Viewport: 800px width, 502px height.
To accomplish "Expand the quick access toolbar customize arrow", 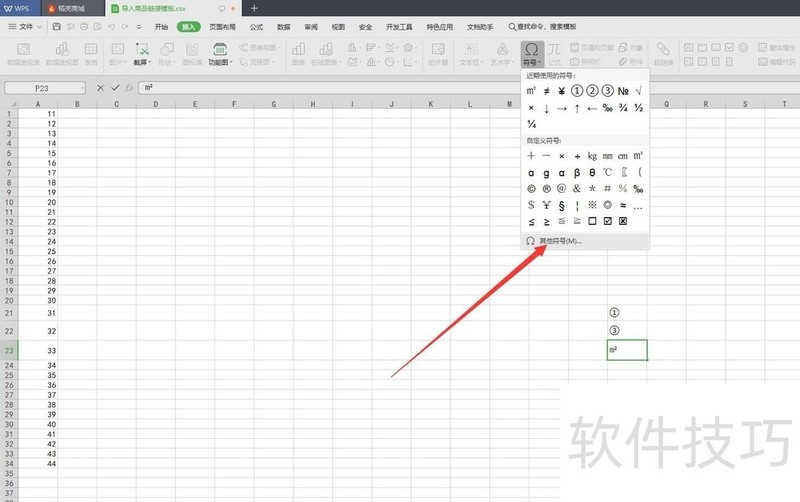I will pos(139,27).
